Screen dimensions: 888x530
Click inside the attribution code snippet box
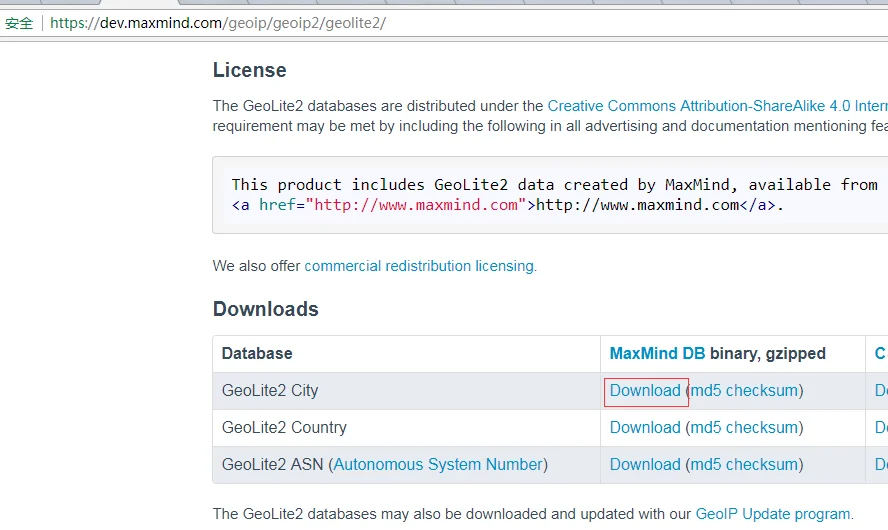pyautogui.click(x=550, y=195)
